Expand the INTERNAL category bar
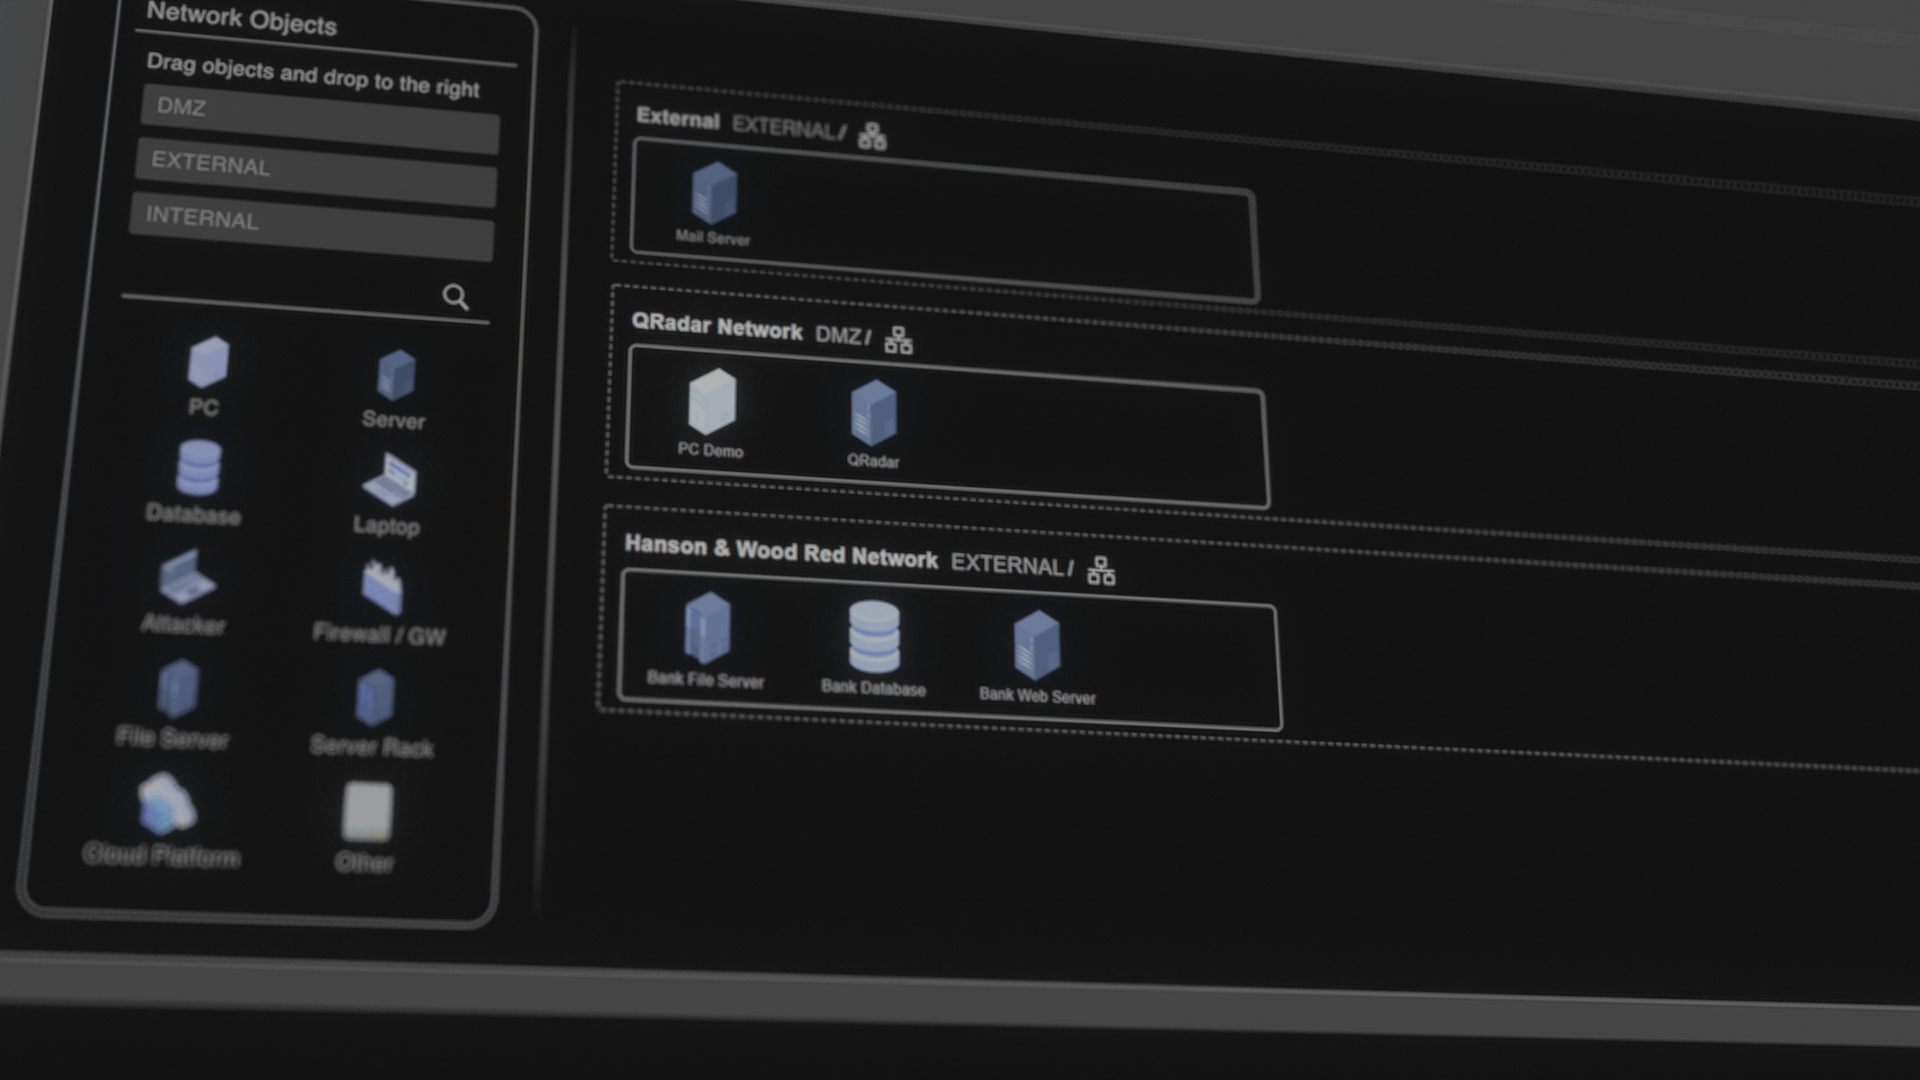 [312, 228]
